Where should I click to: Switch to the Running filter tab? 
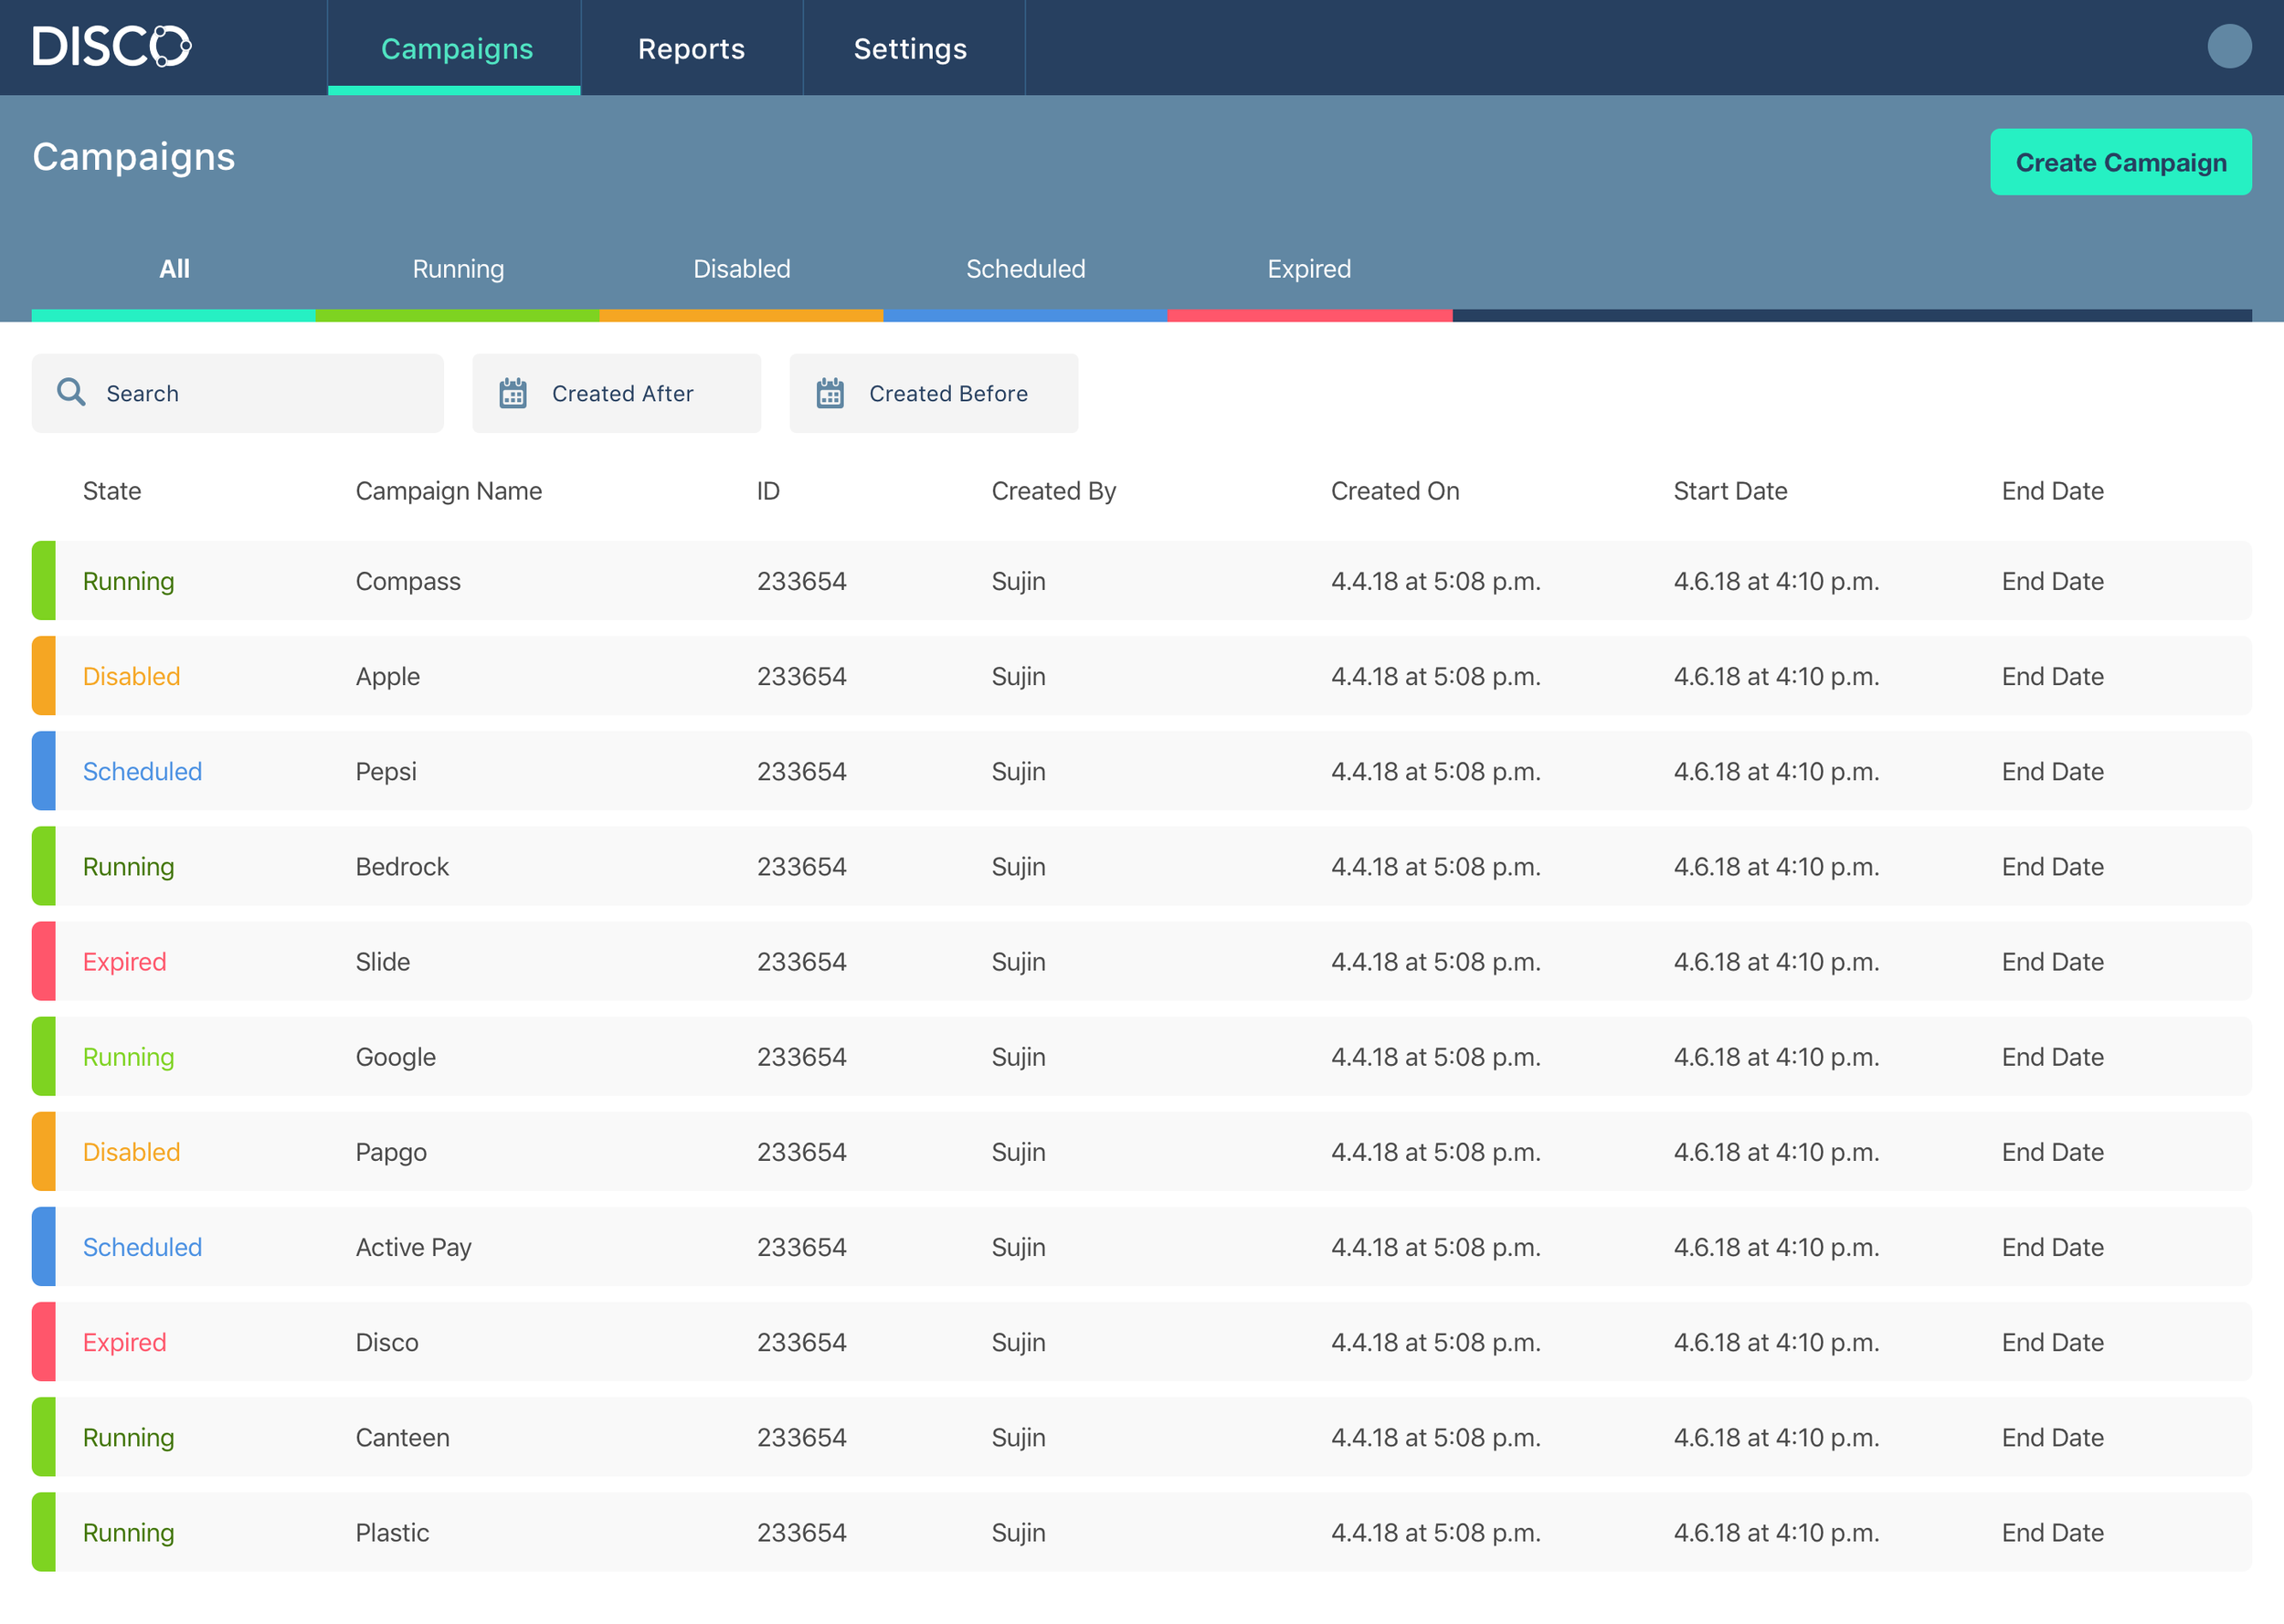pyautogui.click(x=458, y=269)
